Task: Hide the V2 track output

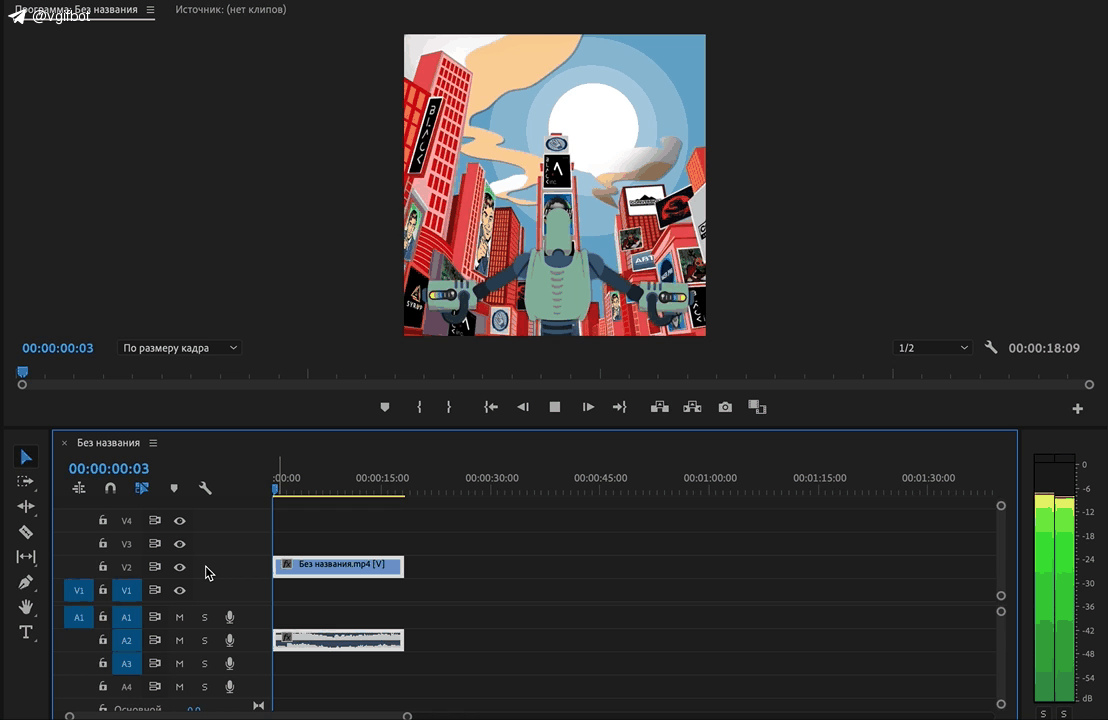Action: pos(179,567)
